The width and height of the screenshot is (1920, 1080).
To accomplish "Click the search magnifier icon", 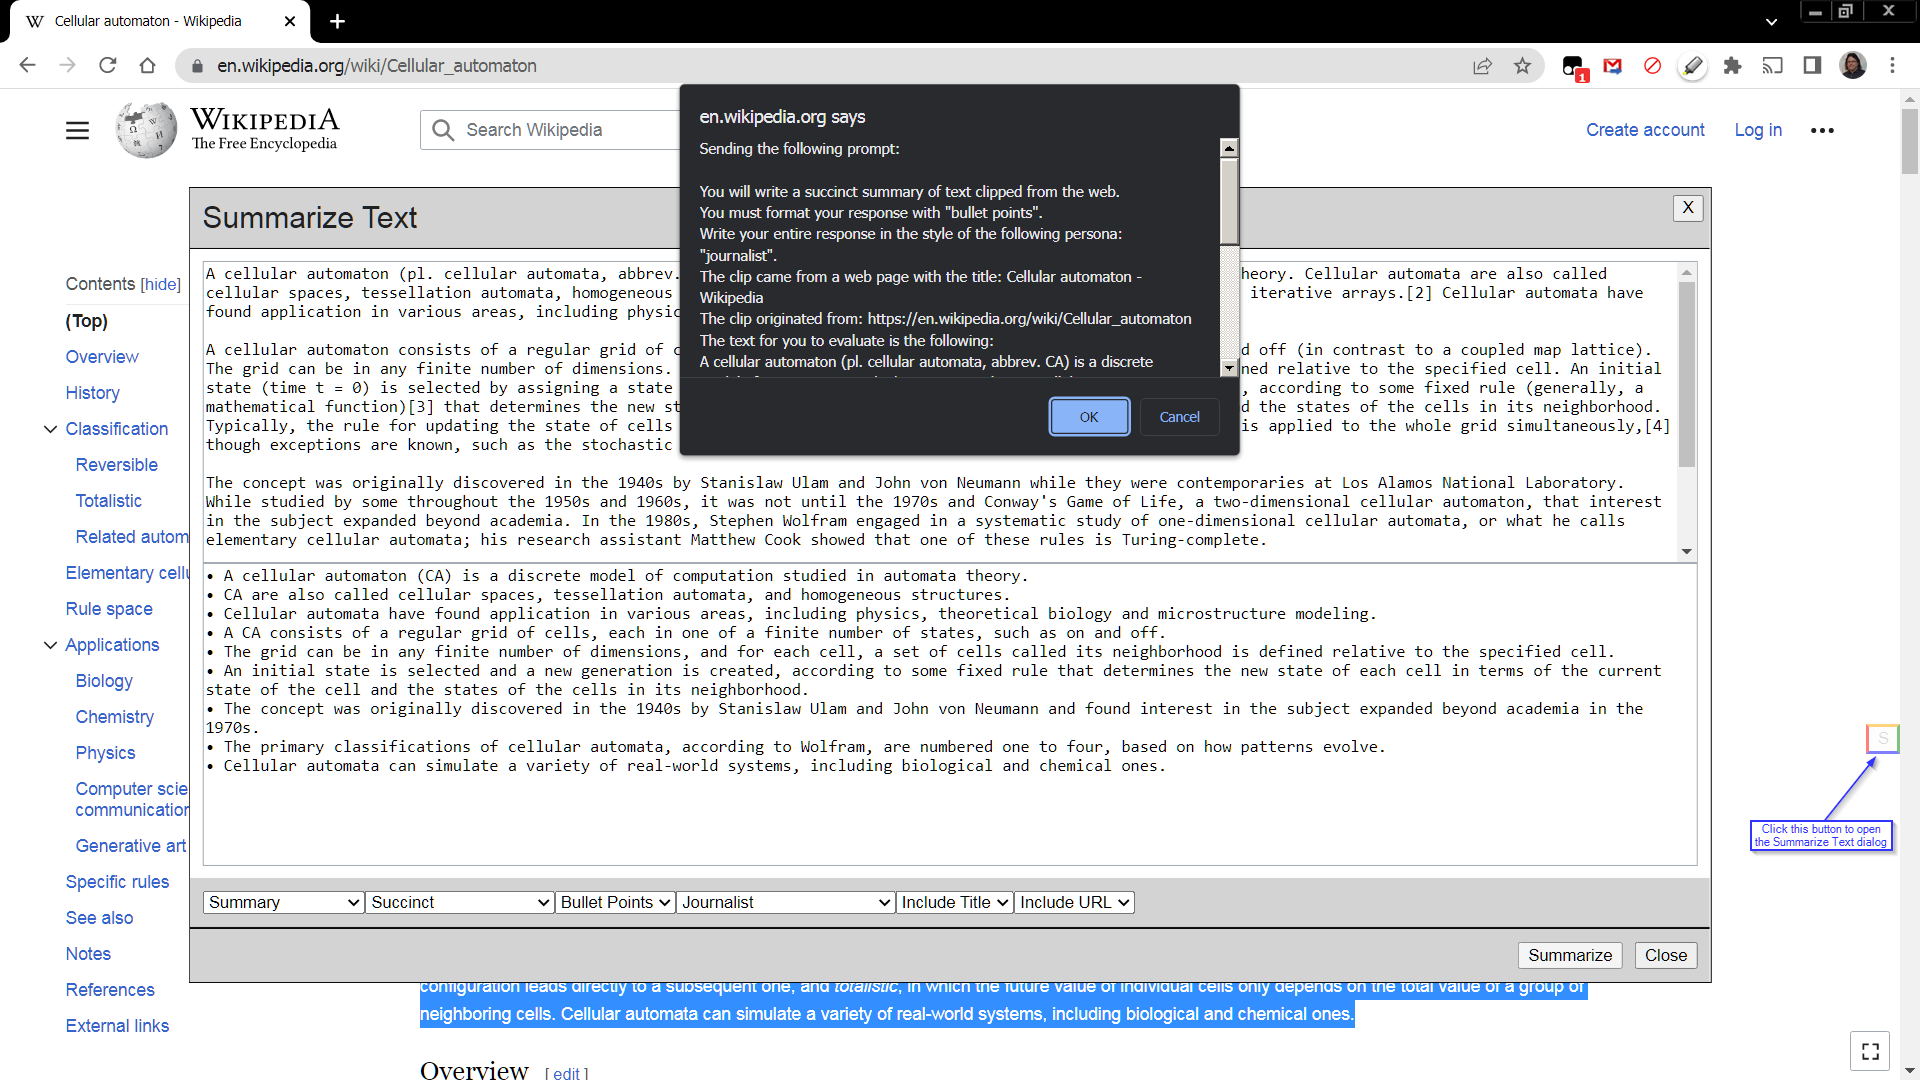I will click(x=443, y=130).
